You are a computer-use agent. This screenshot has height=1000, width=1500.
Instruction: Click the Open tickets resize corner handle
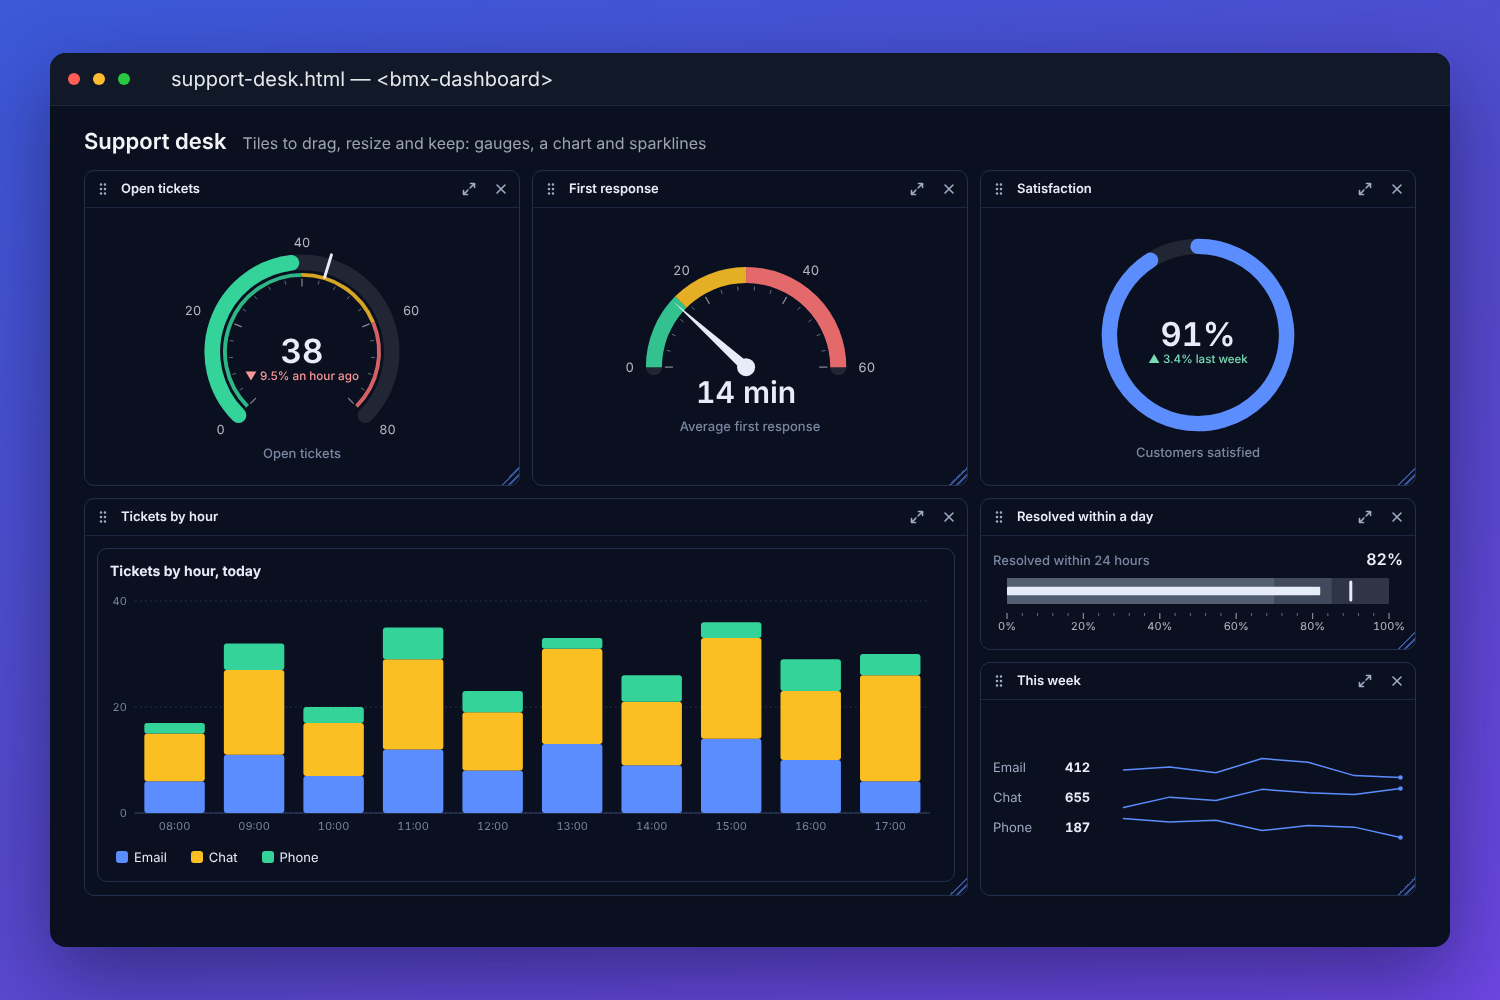coord(511,477)
